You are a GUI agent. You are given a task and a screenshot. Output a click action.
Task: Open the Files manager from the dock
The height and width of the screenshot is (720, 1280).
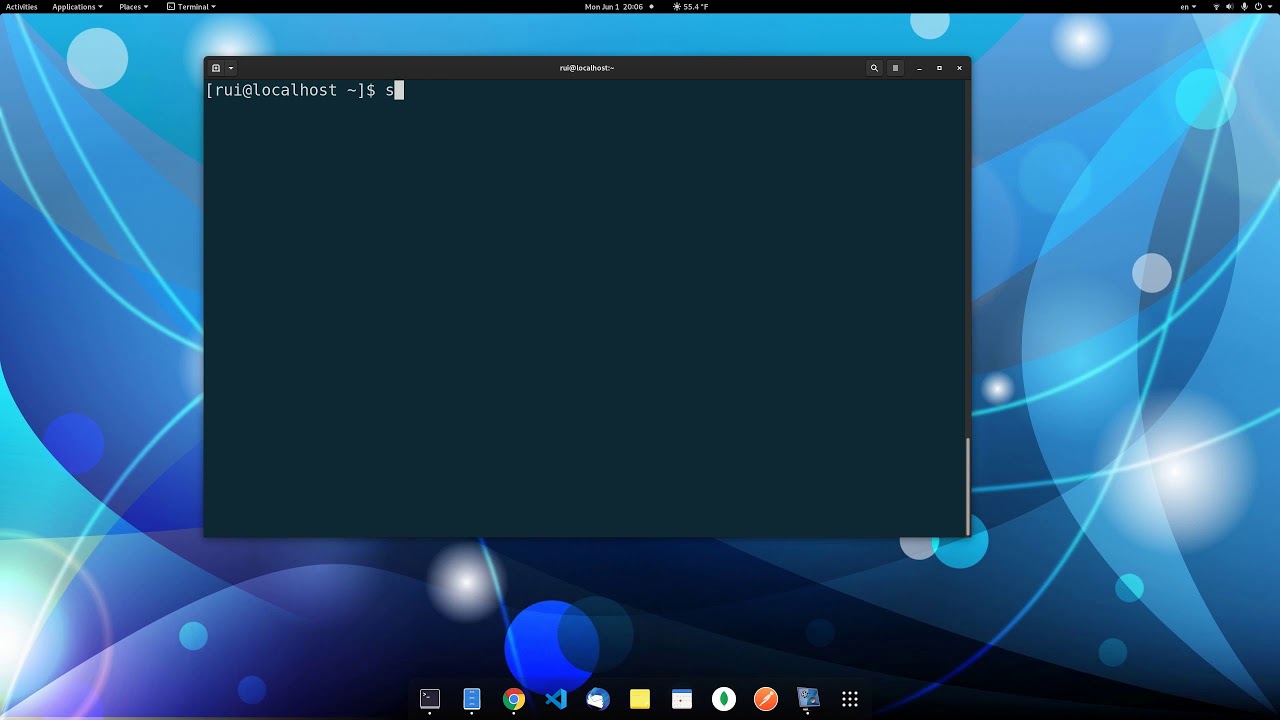coord(472,698)
